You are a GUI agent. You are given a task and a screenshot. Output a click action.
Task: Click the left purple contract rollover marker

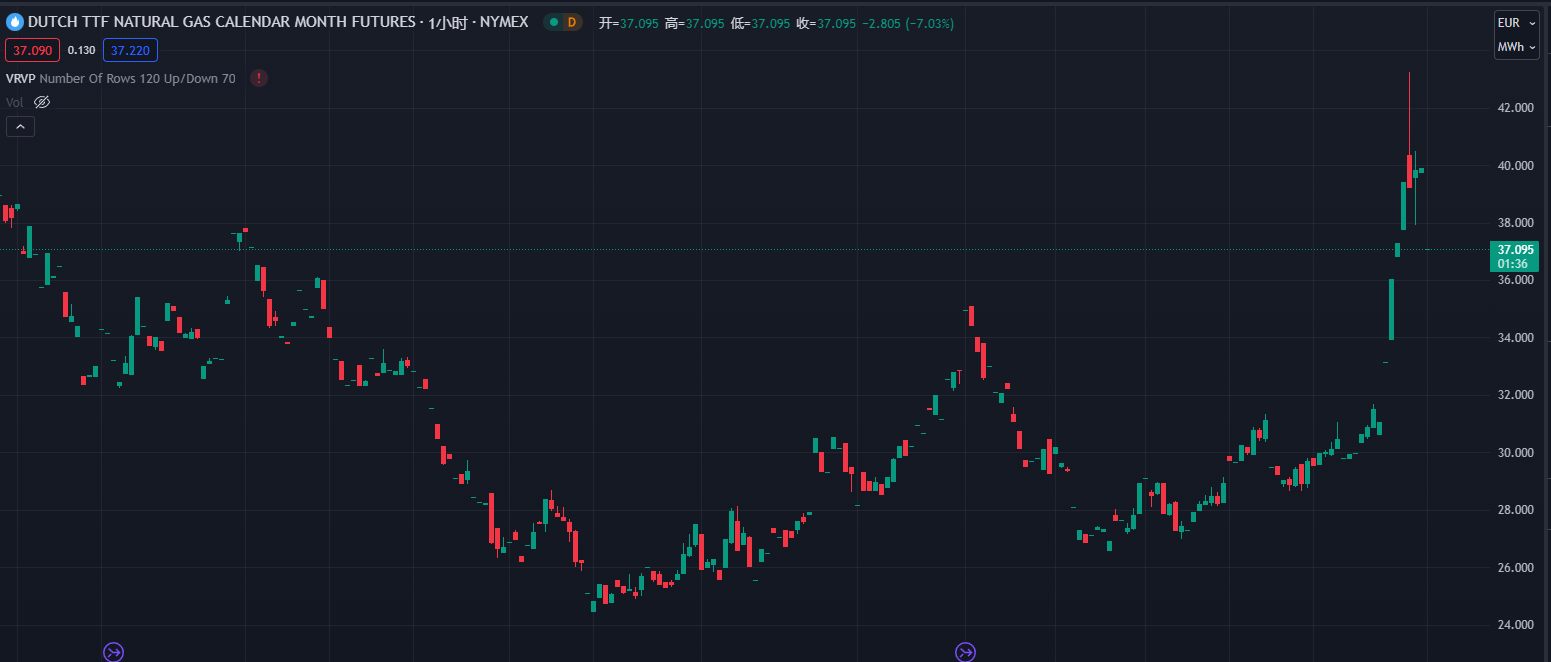[114, 652]
